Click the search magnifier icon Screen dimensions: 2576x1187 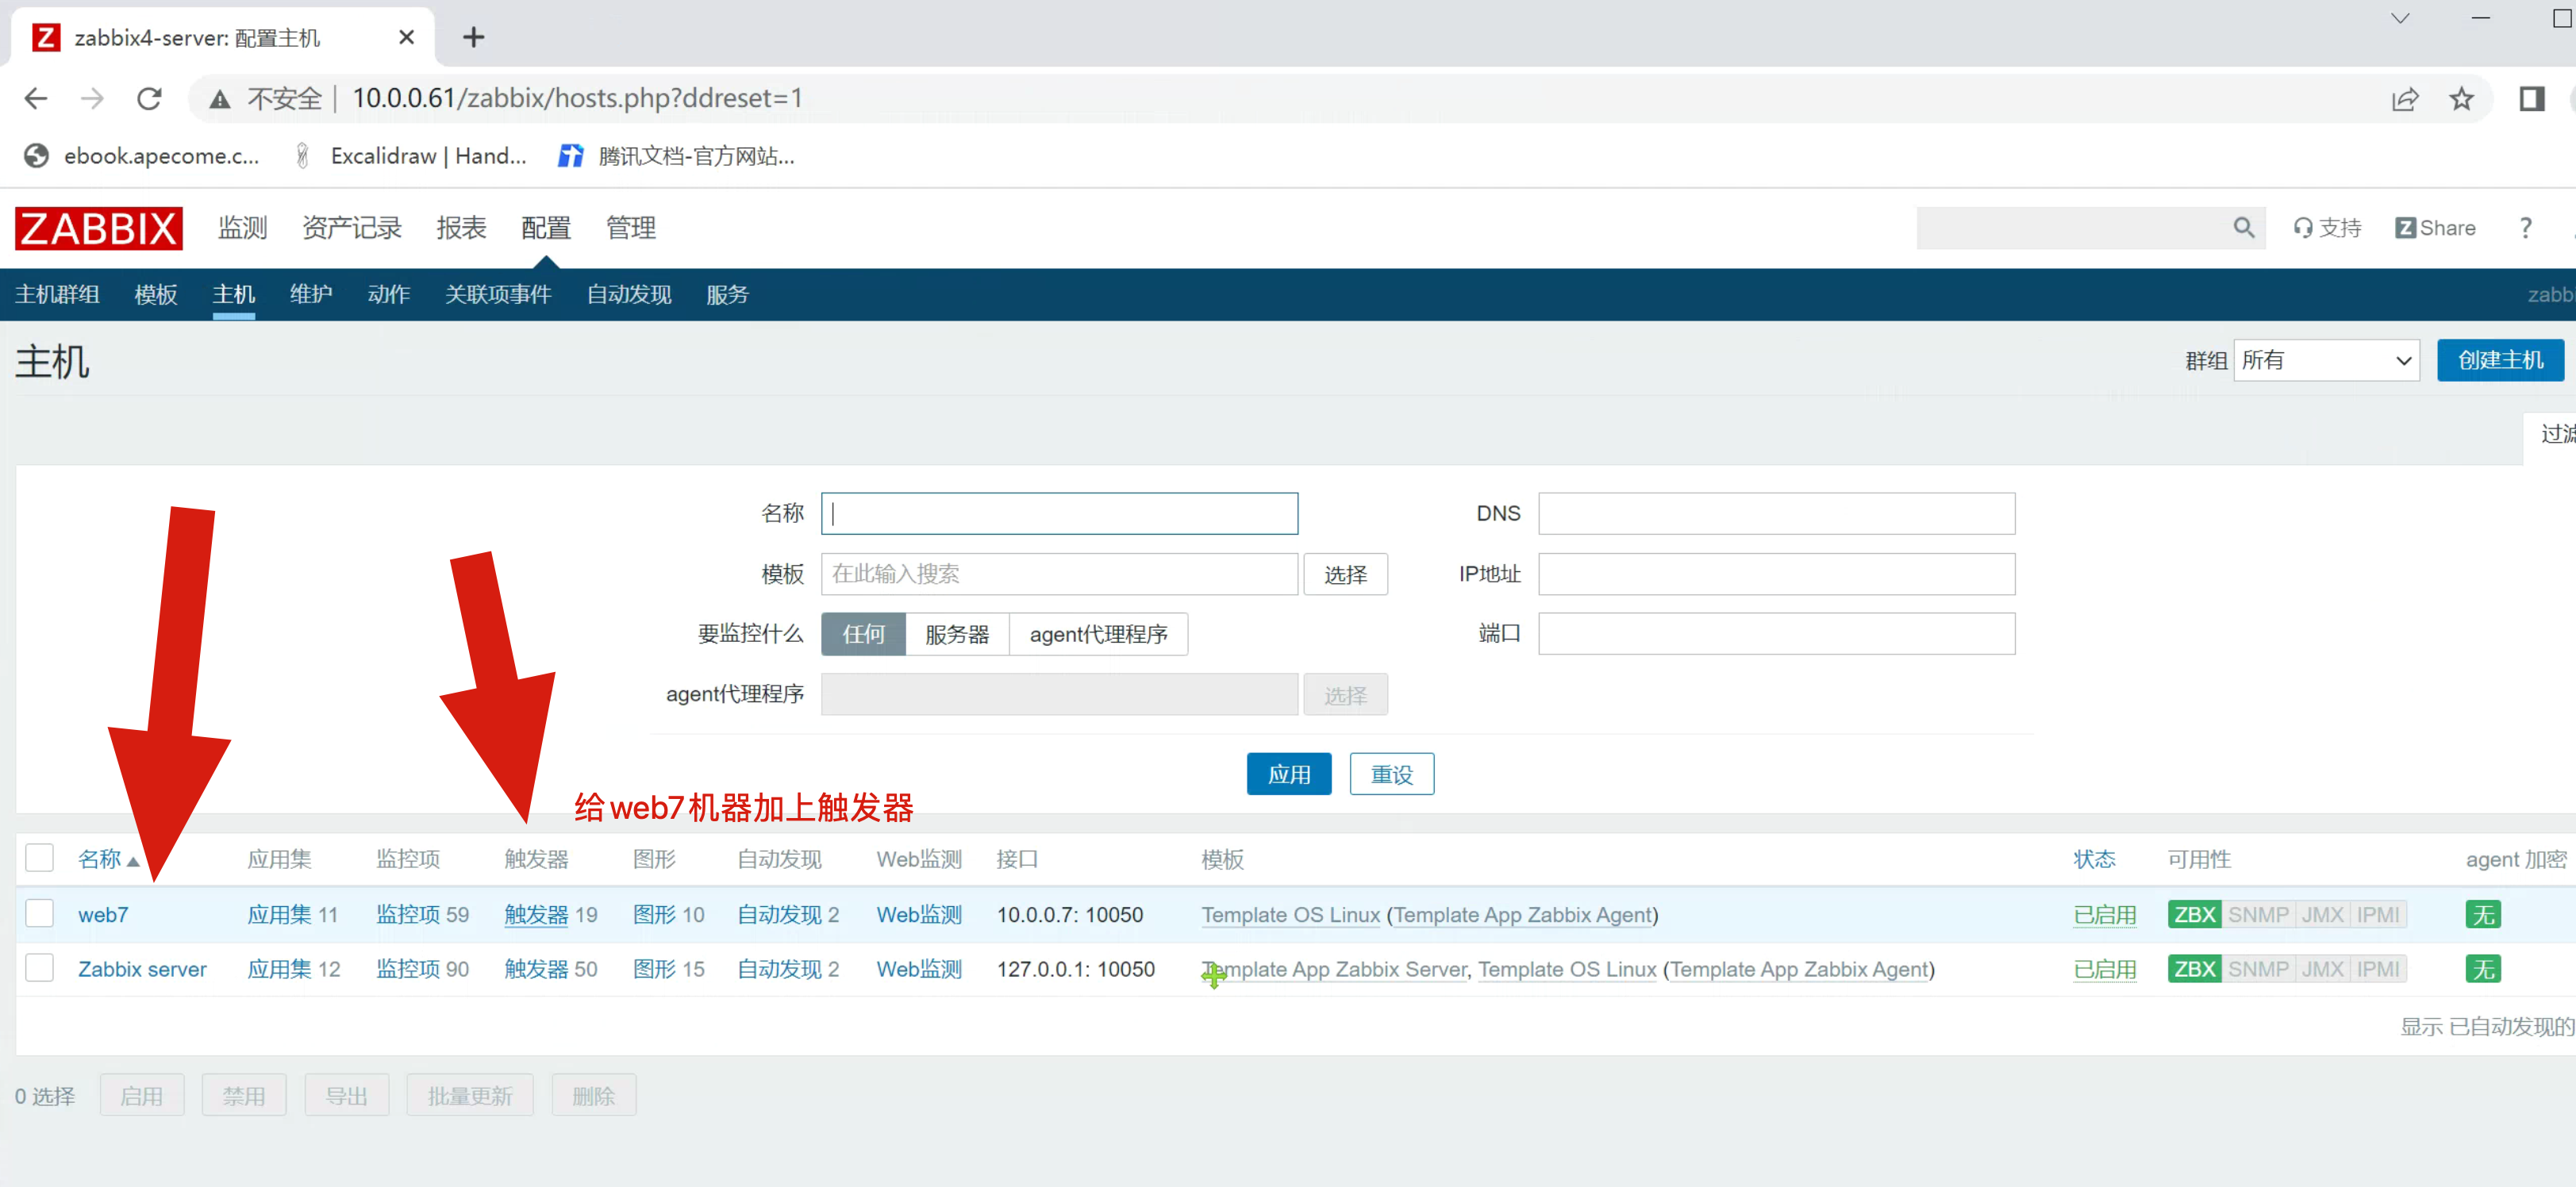(x=2243, y=228)
